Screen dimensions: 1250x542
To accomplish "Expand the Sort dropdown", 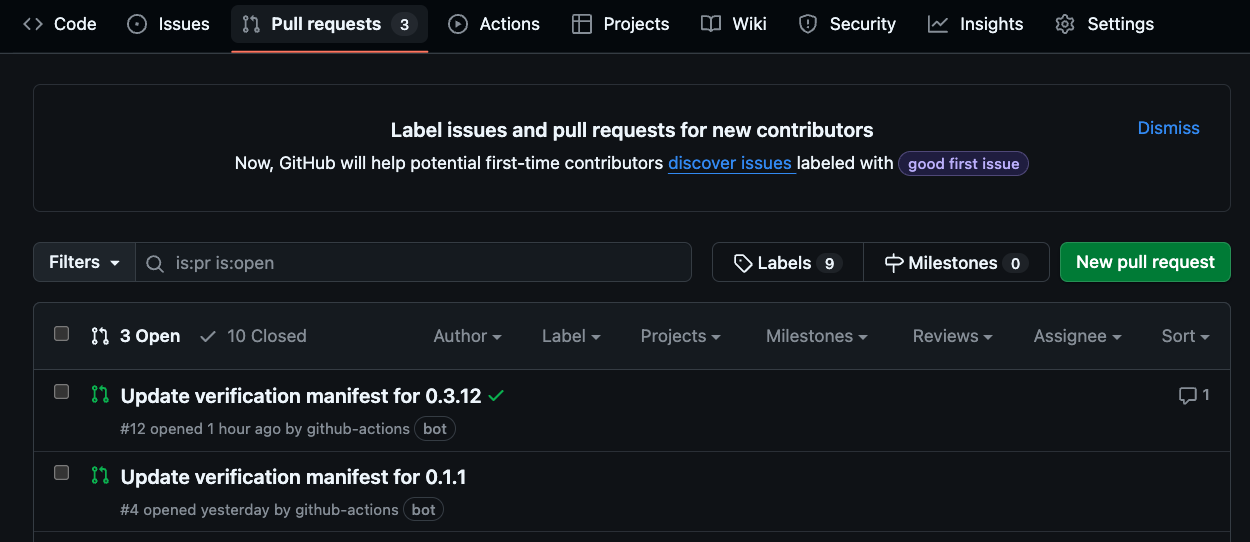I will click(1185, 336).
